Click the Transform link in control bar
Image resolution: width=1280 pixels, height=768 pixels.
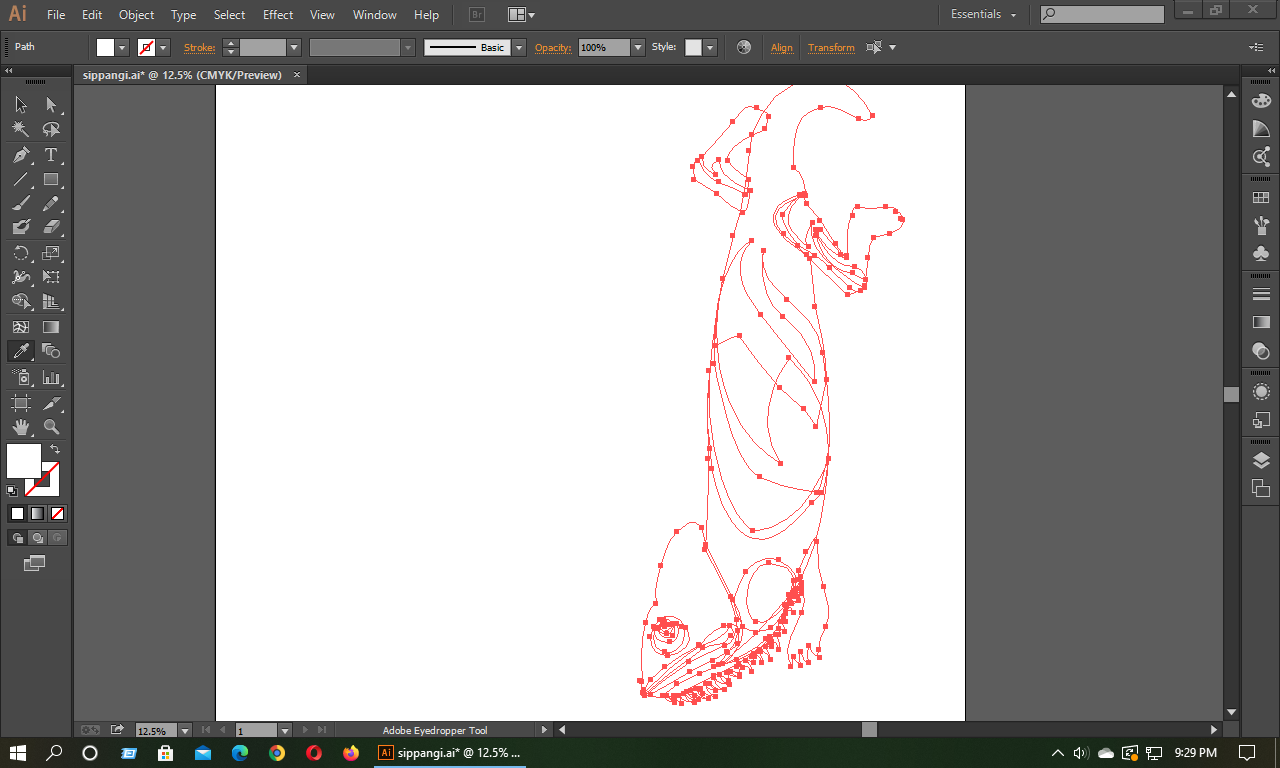[x=831, y=47]
